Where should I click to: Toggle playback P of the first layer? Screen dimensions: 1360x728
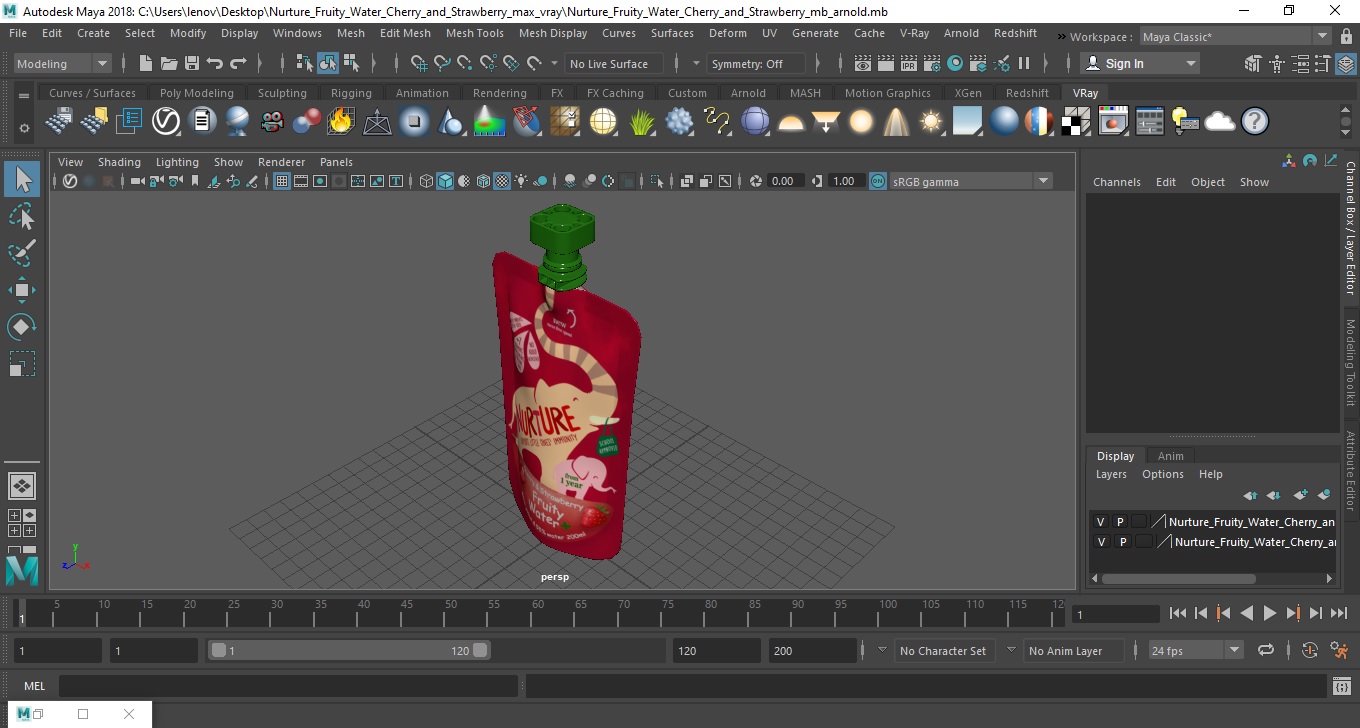coord(1120,522)
